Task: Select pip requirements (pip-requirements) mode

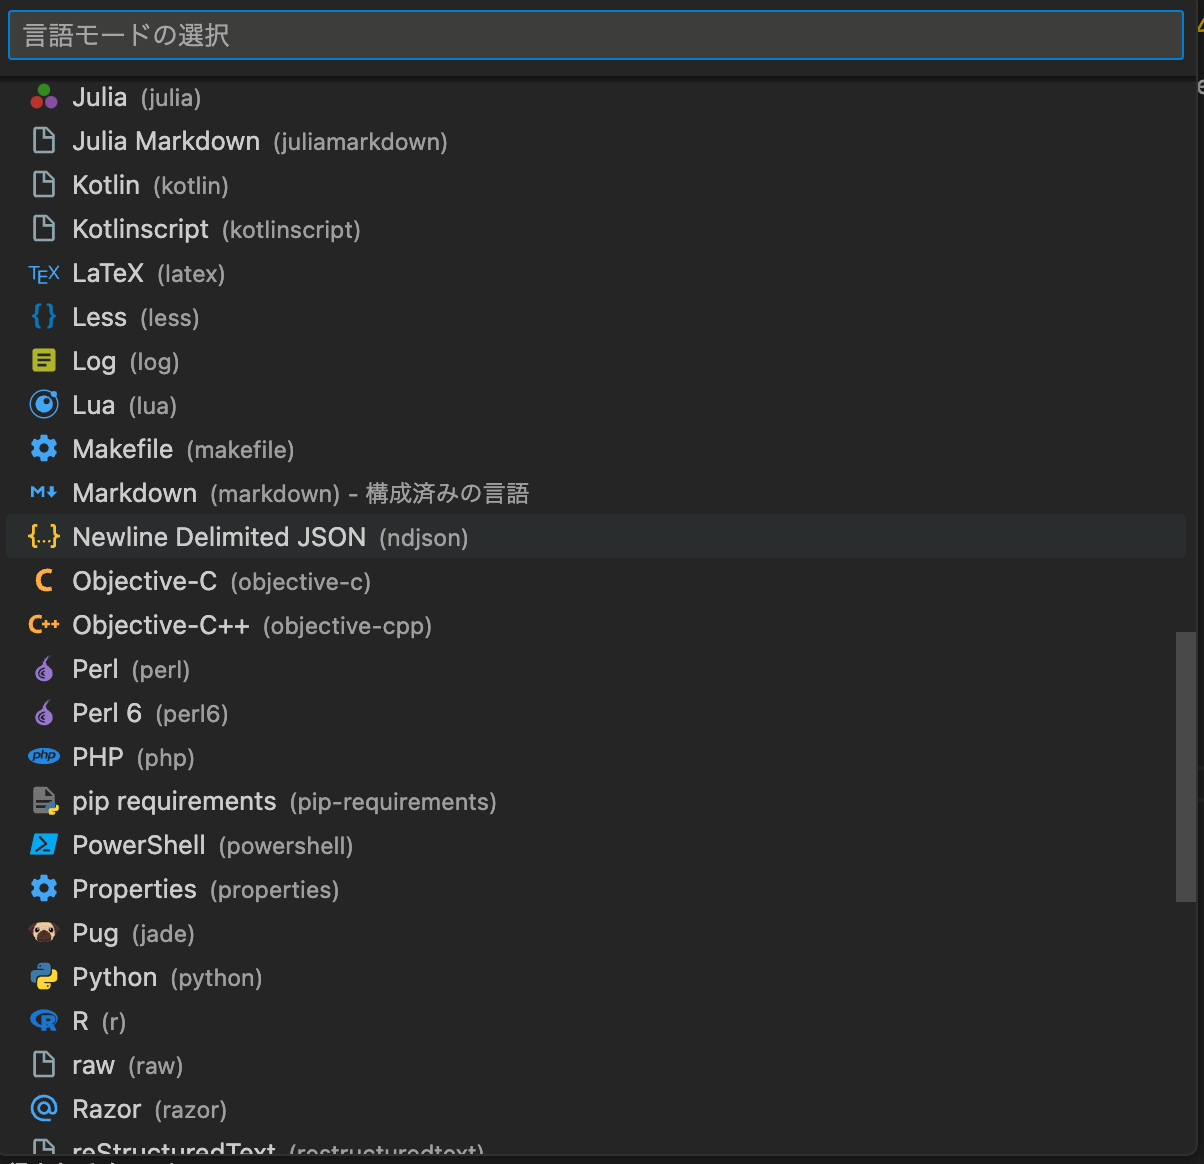Action: point(596,801)
